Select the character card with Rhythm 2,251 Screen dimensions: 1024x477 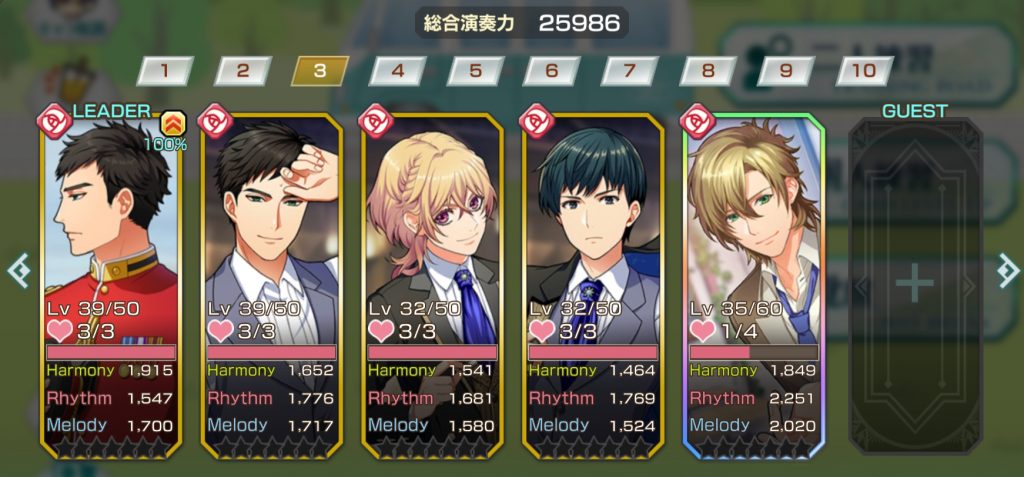(x=754, y=286)
